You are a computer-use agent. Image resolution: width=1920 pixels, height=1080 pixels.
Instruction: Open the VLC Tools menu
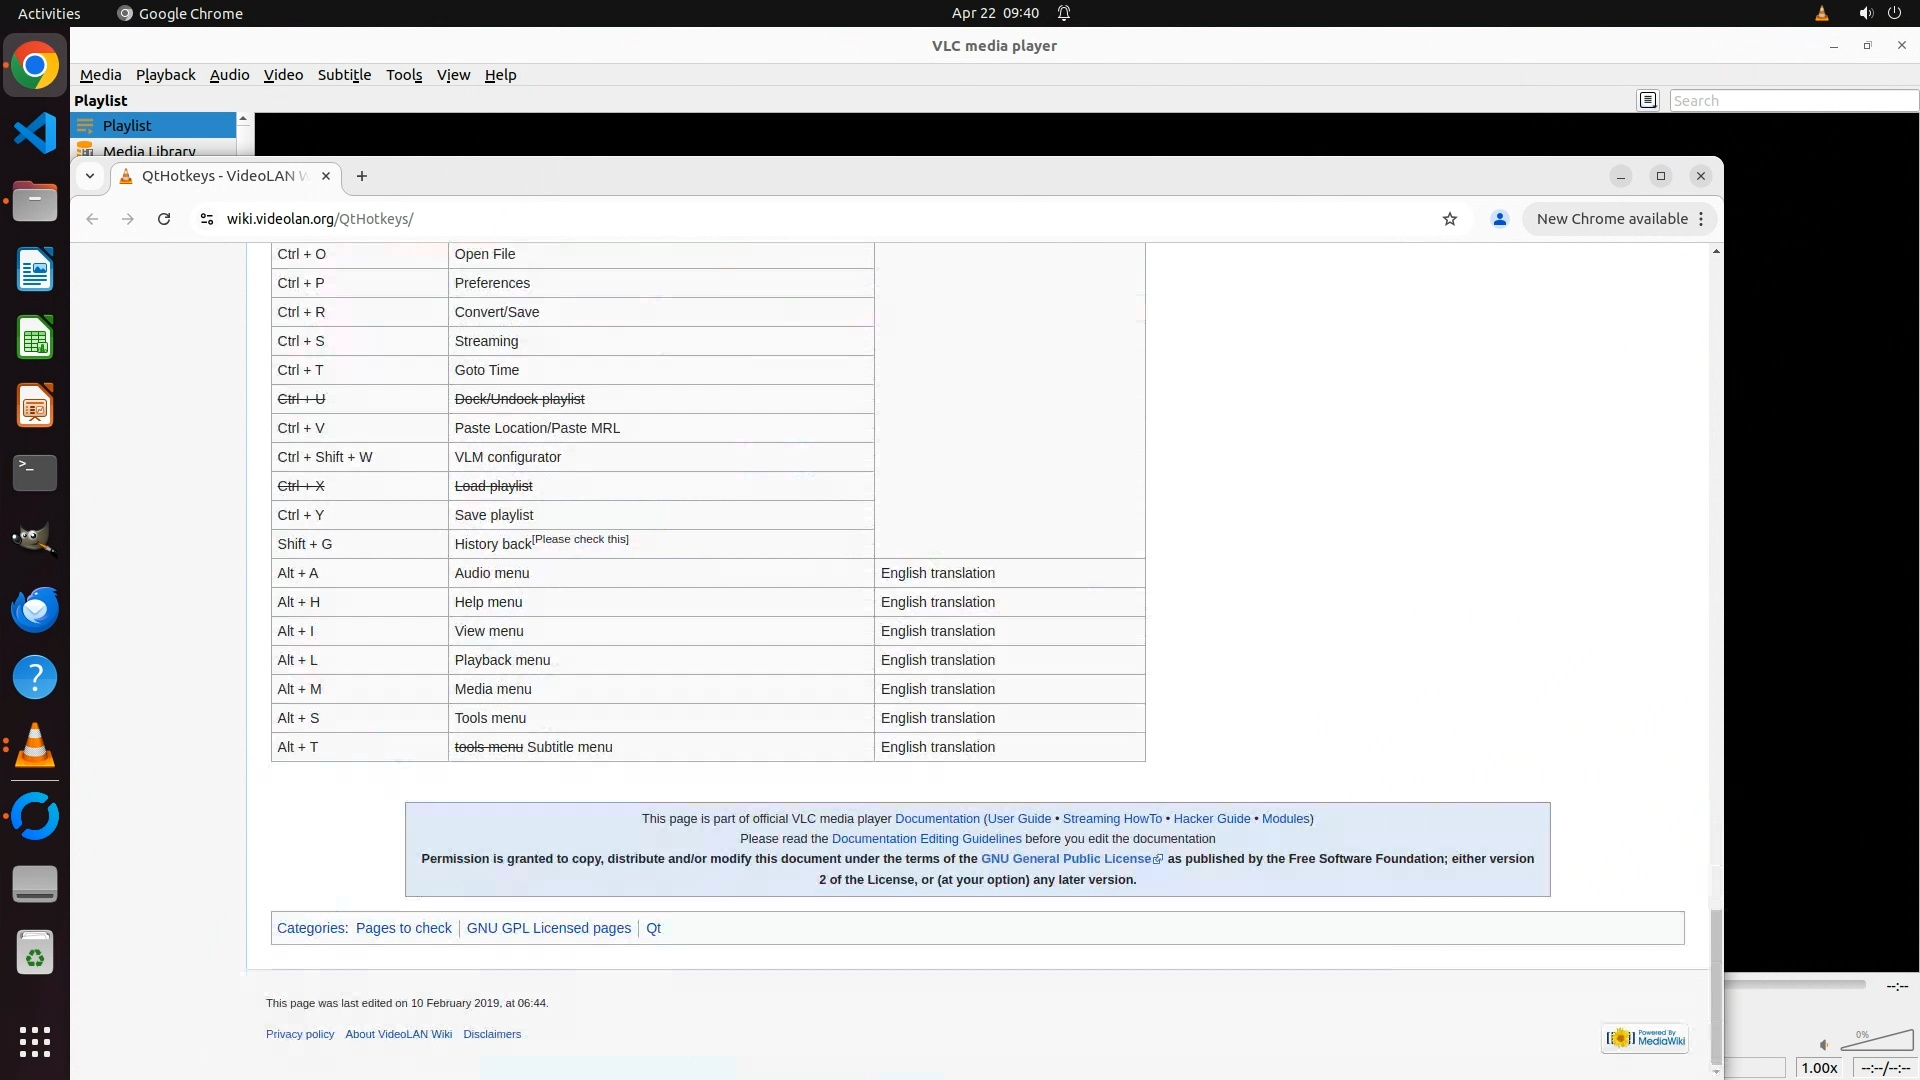404,75
